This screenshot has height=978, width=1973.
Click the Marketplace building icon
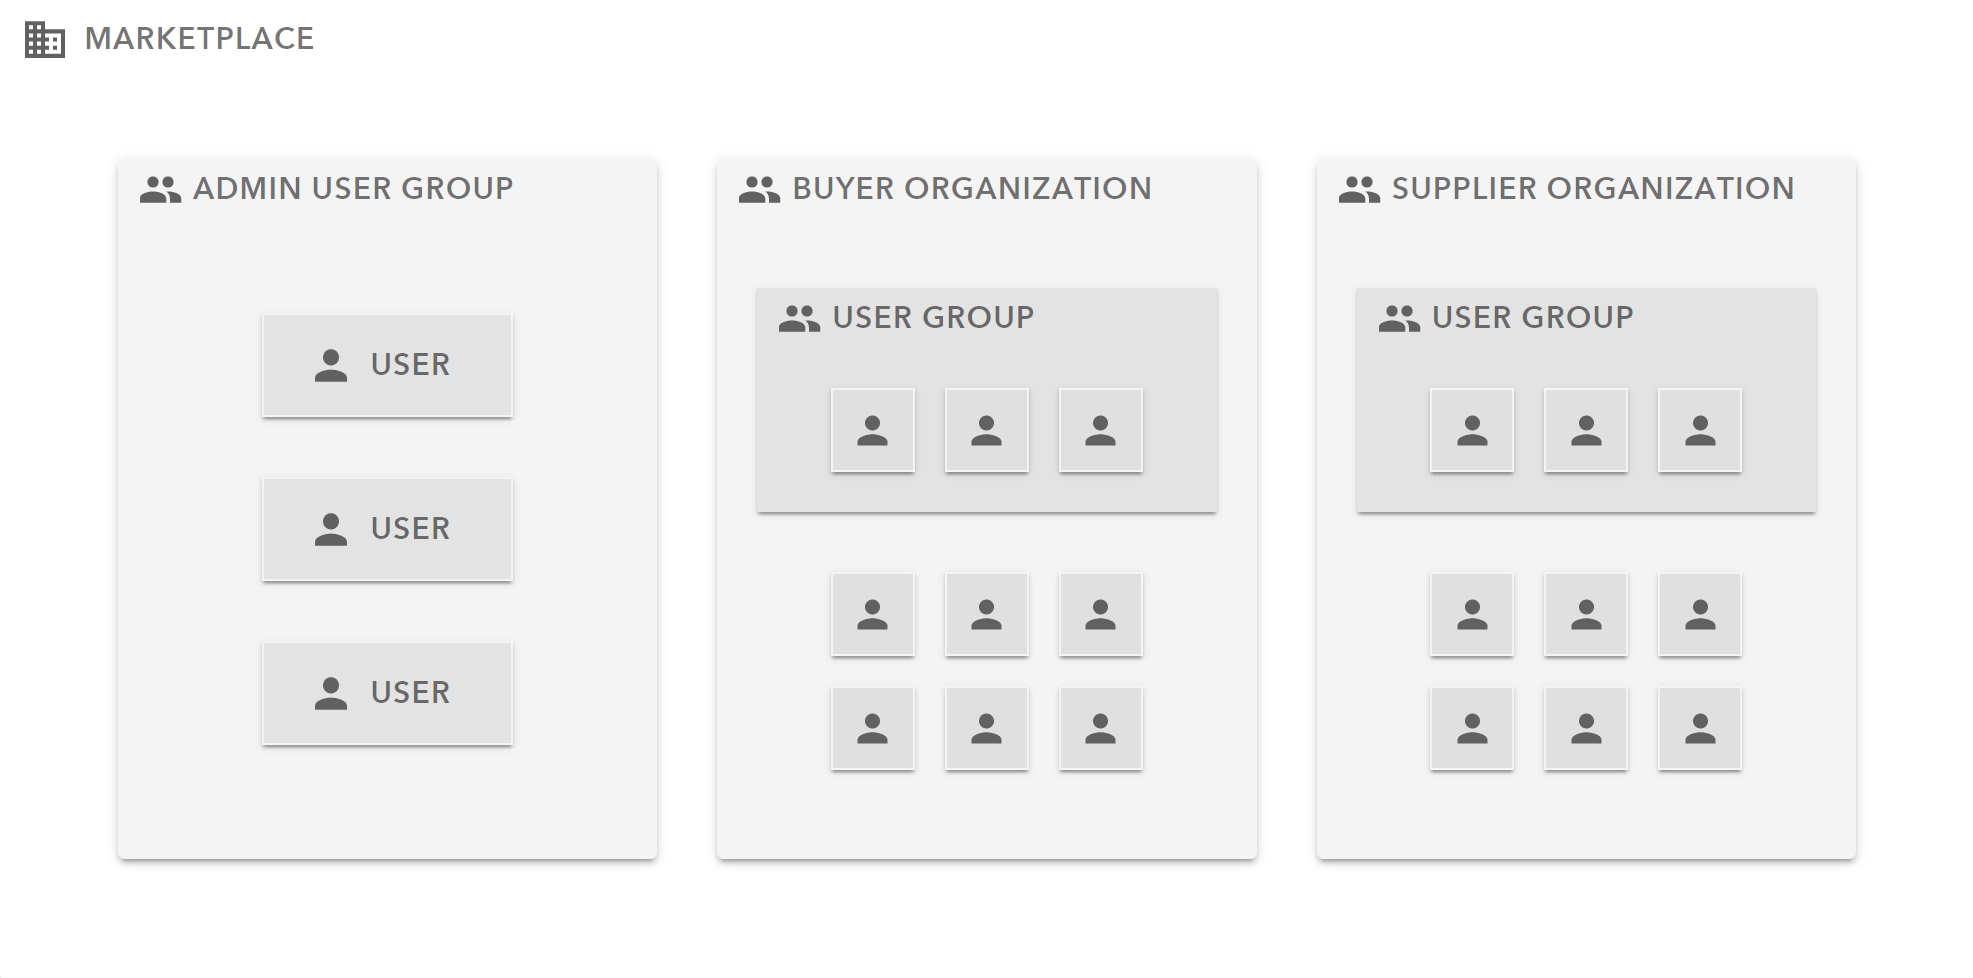click(x=45, y=40)
